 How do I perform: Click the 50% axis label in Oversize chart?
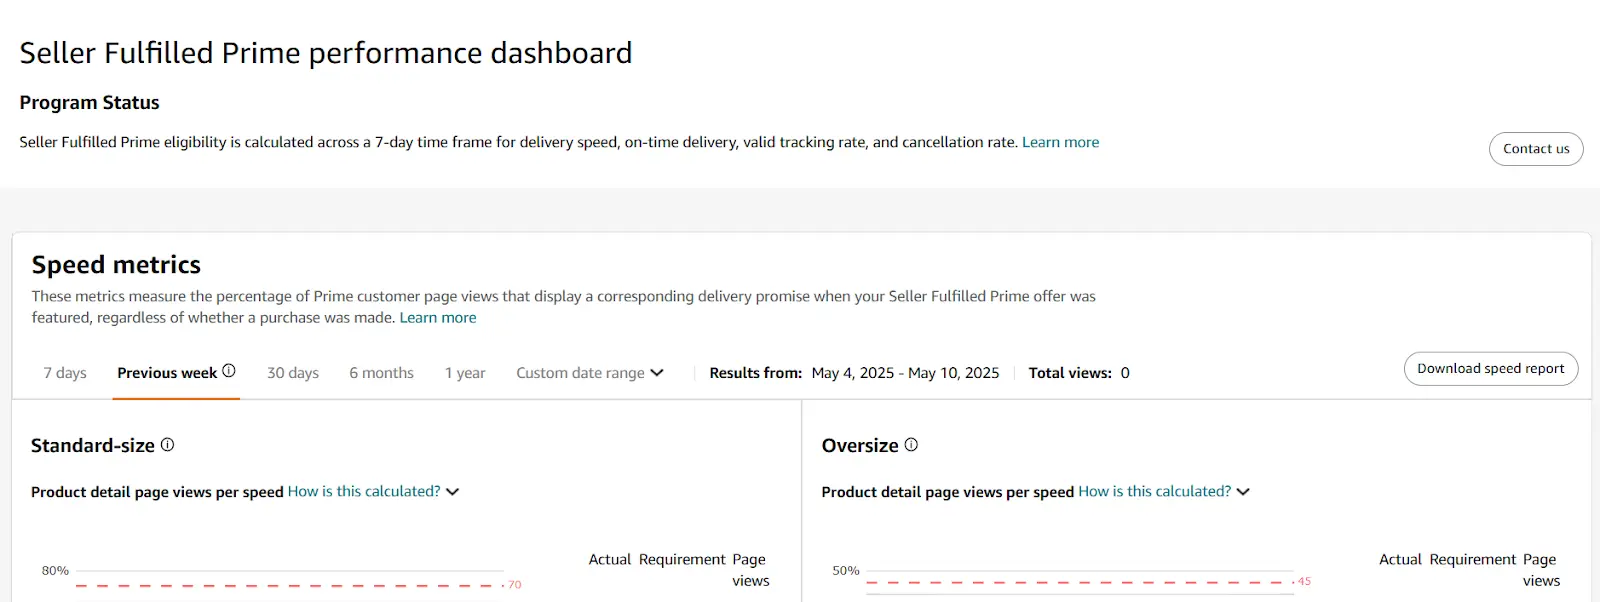coord(846,571)
